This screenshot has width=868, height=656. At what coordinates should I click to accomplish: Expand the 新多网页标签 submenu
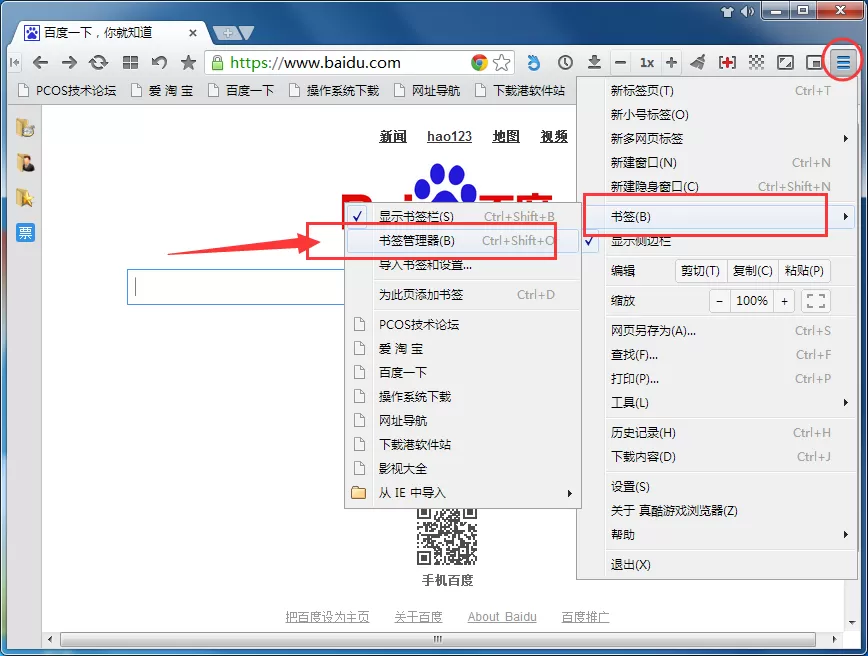pos(717,138)
